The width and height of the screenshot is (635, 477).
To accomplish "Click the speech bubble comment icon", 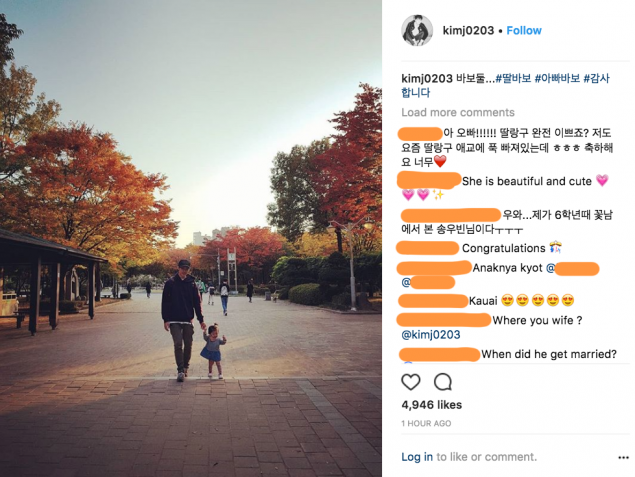I will click(x=443, y=382).
